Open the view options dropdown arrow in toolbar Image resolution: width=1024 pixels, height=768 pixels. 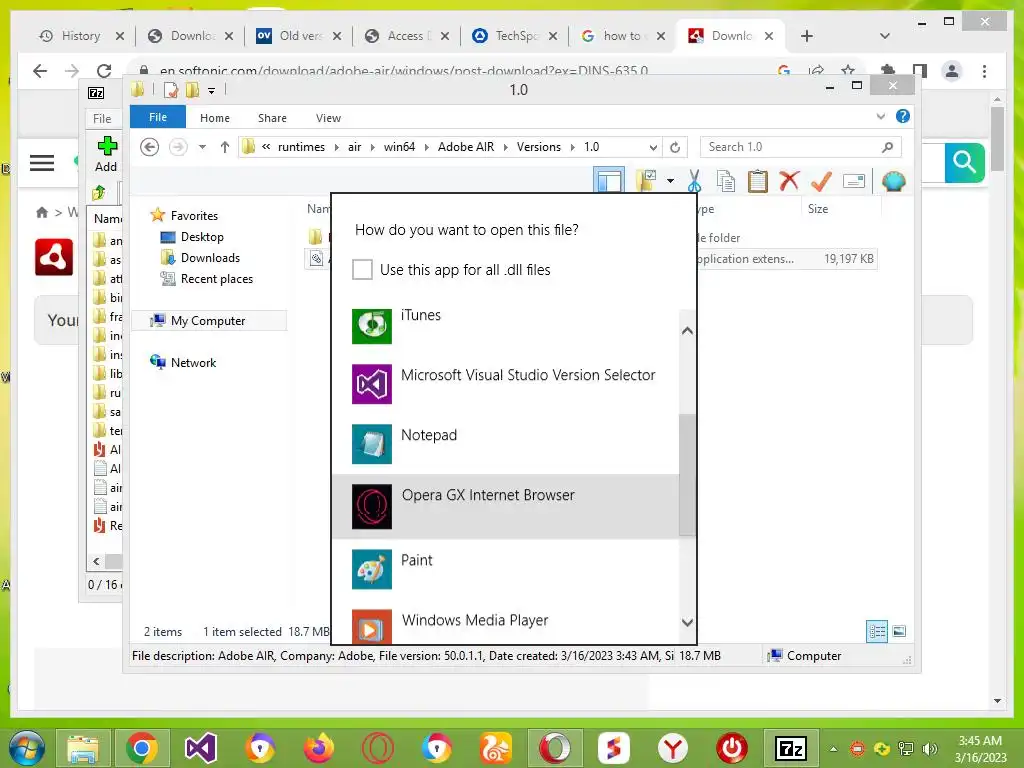point(670,181)
